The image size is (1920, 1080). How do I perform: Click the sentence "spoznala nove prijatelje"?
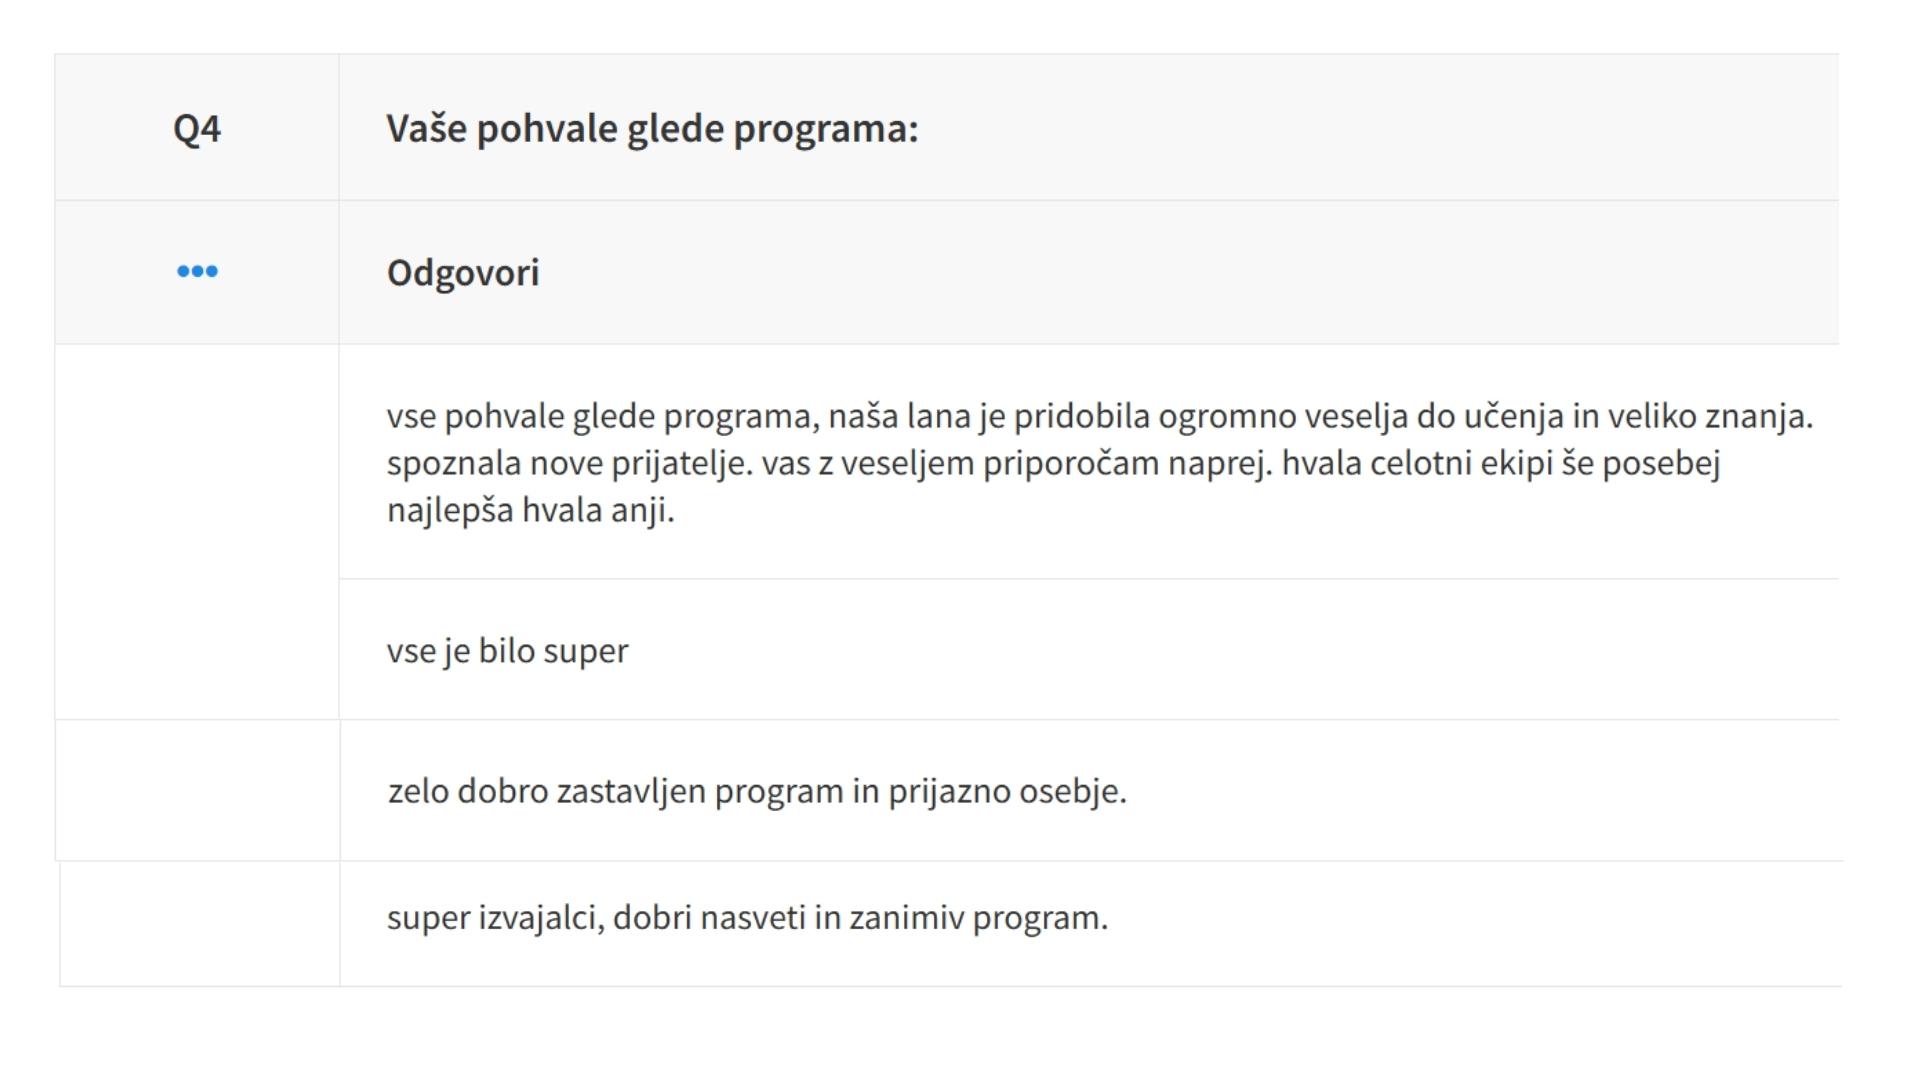point(568,463)
